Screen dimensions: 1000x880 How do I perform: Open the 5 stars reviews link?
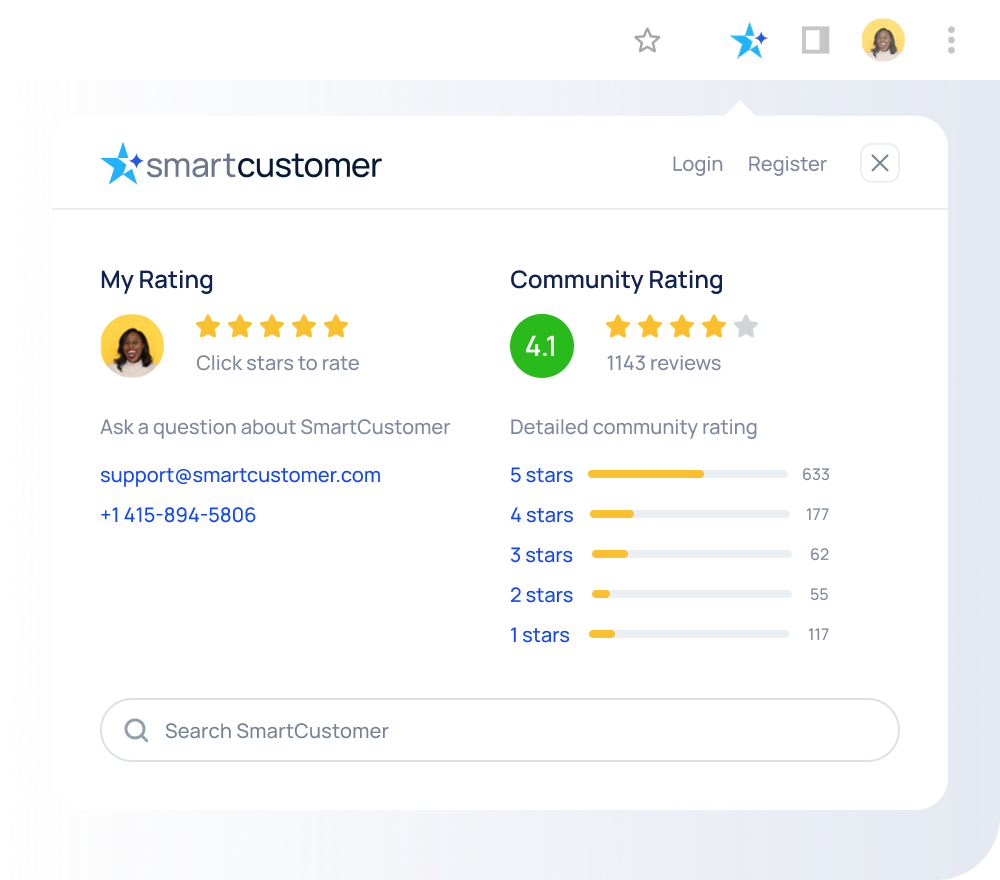click(541, 475)
